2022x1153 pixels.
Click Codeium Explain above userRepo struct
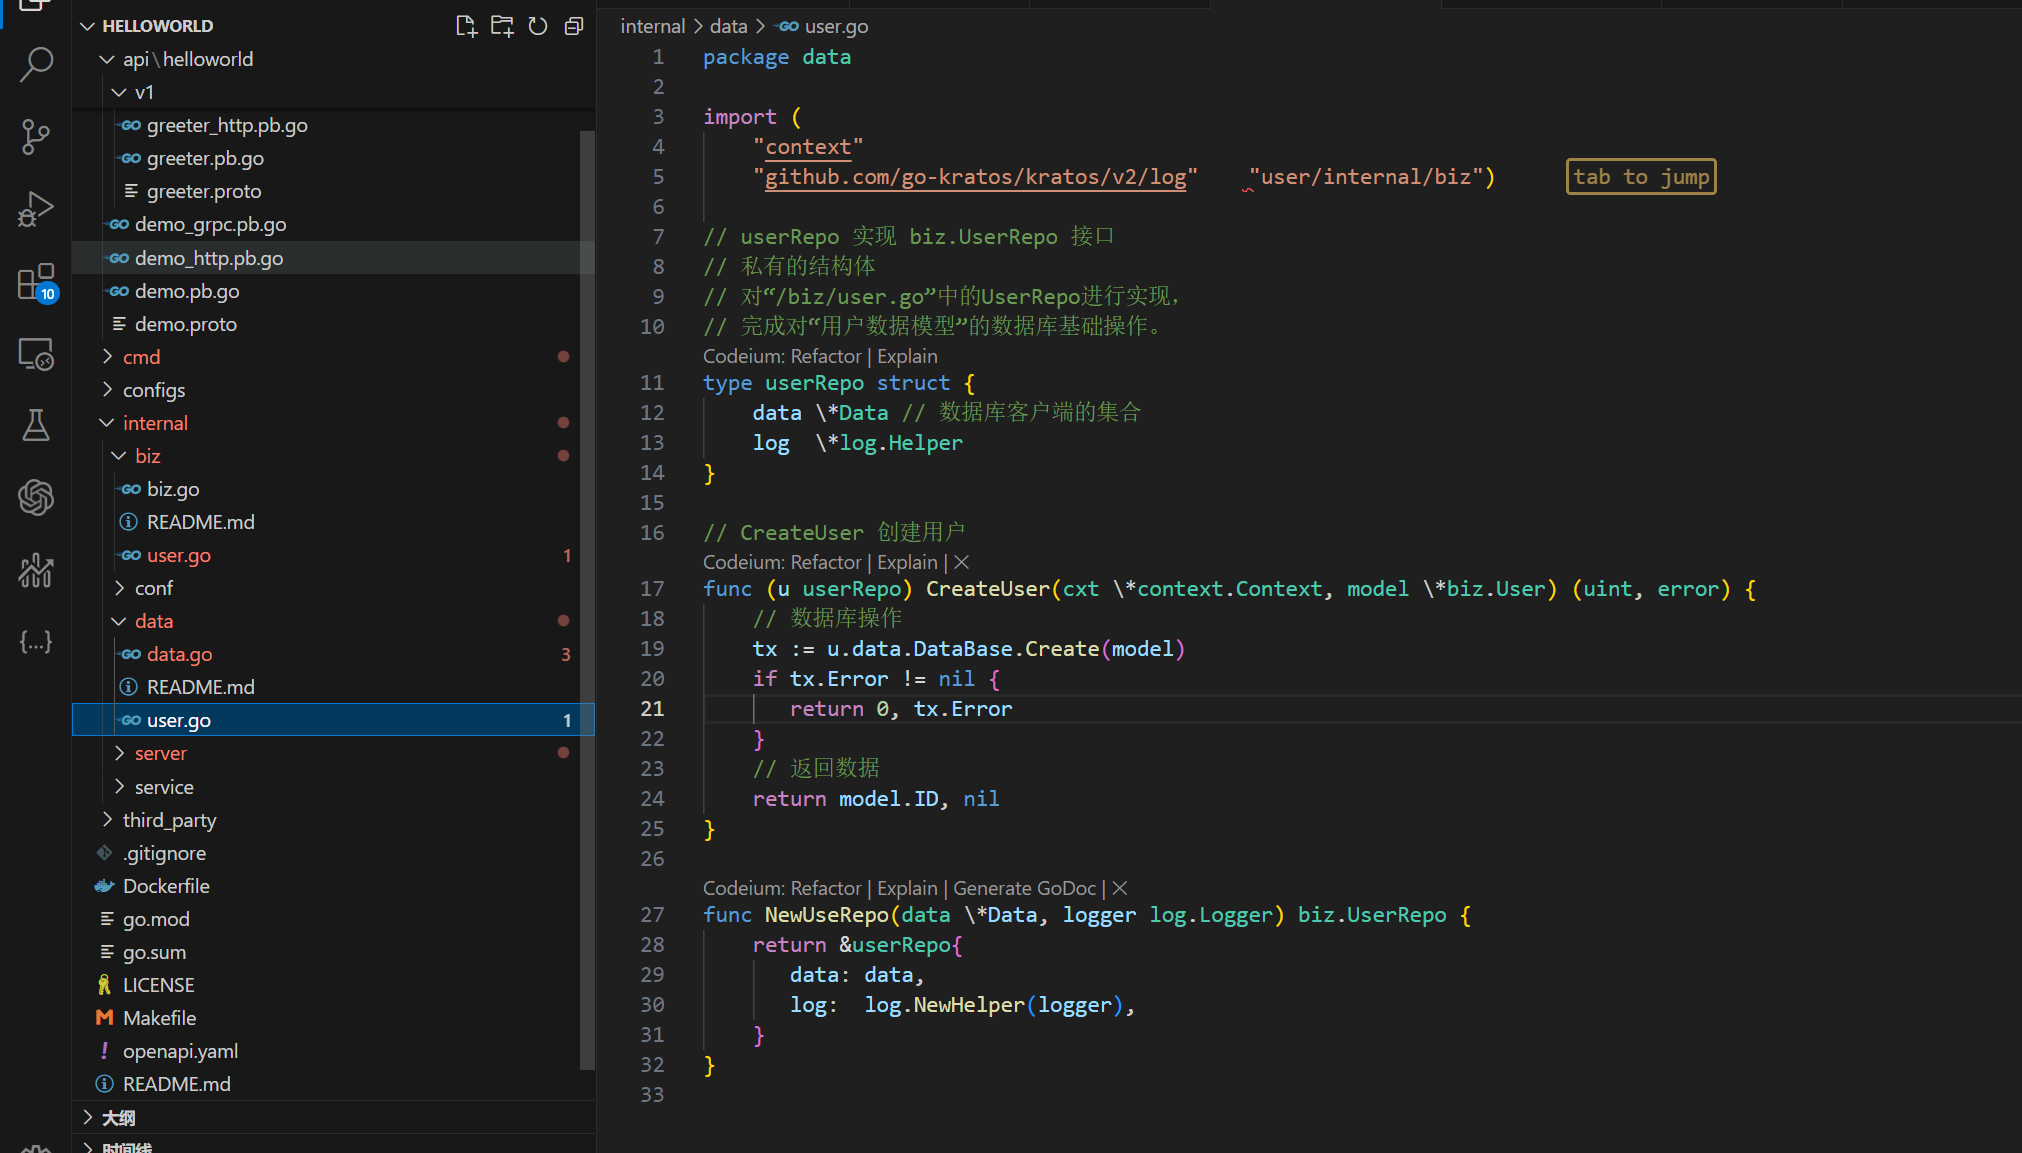point(907,356)
